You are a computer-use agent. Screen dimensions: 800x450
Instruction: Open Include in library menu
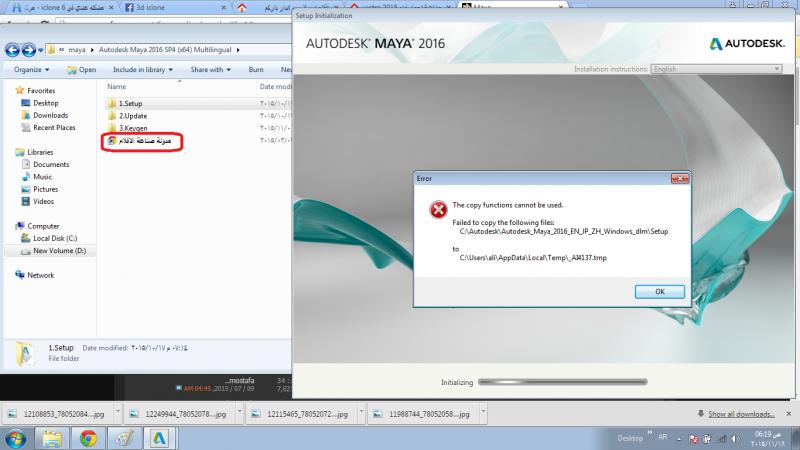coord(143,69)
